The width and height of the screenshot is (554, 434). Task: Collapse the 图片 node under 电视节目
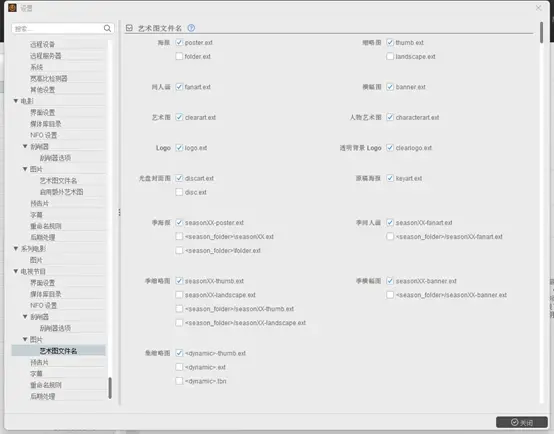(25, 339)
